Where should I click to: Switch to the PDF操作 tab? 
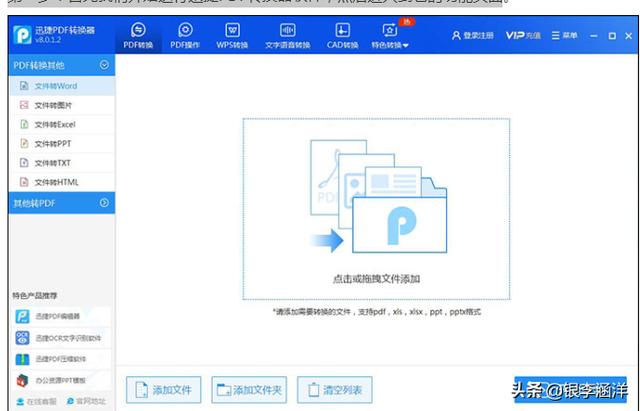(x=185, y=36)
